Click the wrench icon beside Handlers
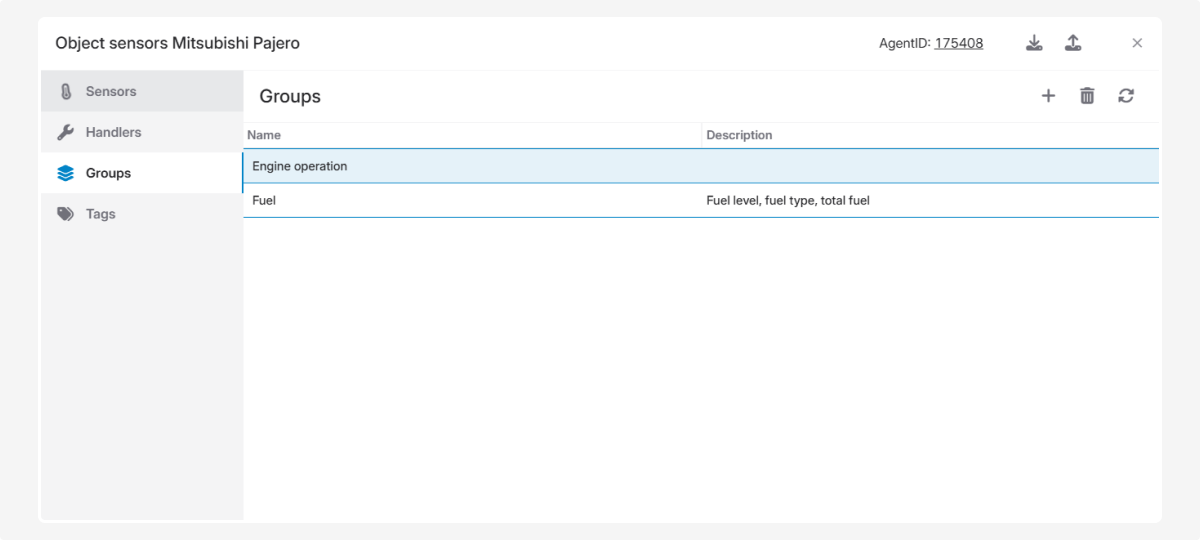The height and width of the screenshot is (540, 1200). pos(66,132)
